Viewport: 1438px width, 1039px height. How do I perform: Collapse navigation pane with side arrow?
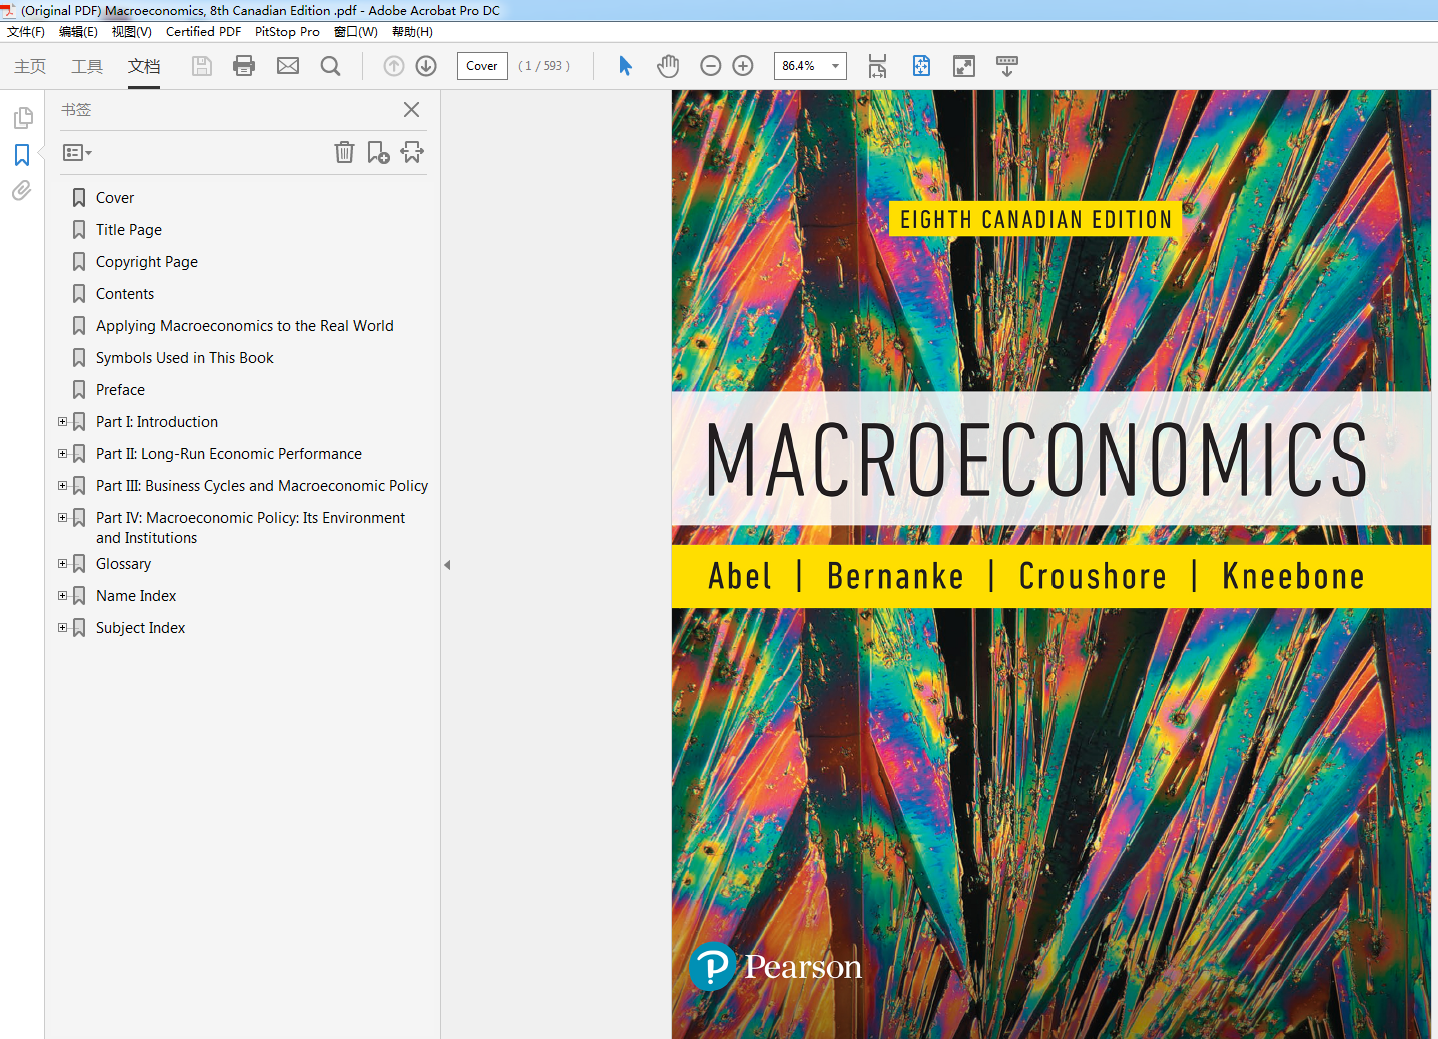point(447,565)
